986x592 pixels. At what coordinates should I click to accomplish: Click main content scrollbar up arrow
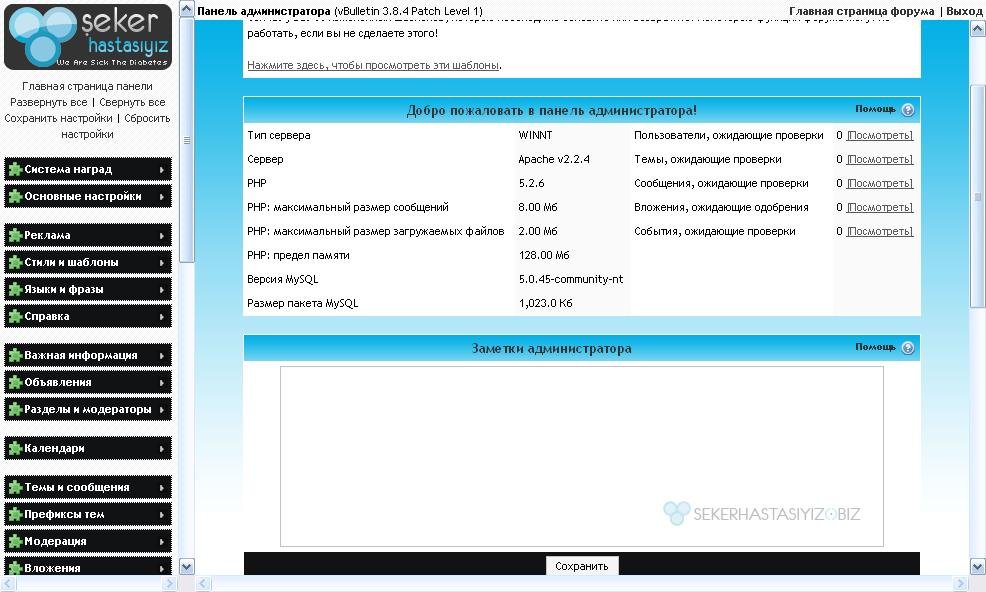click(x=978, y=29)
